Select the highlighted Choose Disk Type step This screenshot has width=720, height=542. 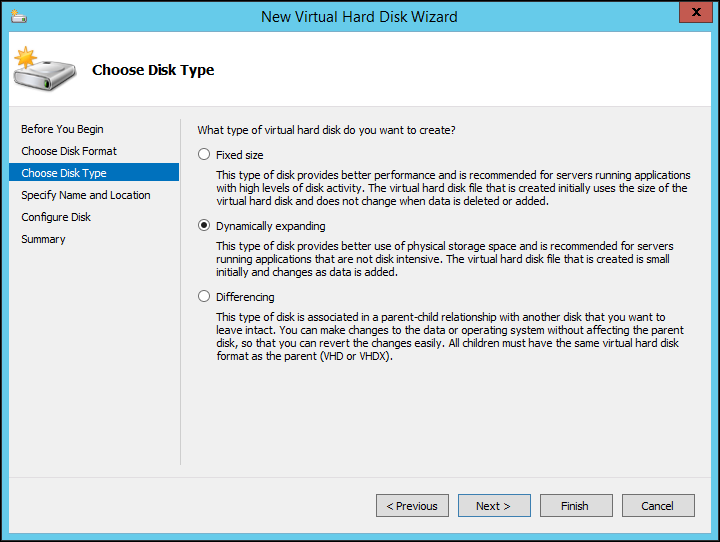click(64, 173)
